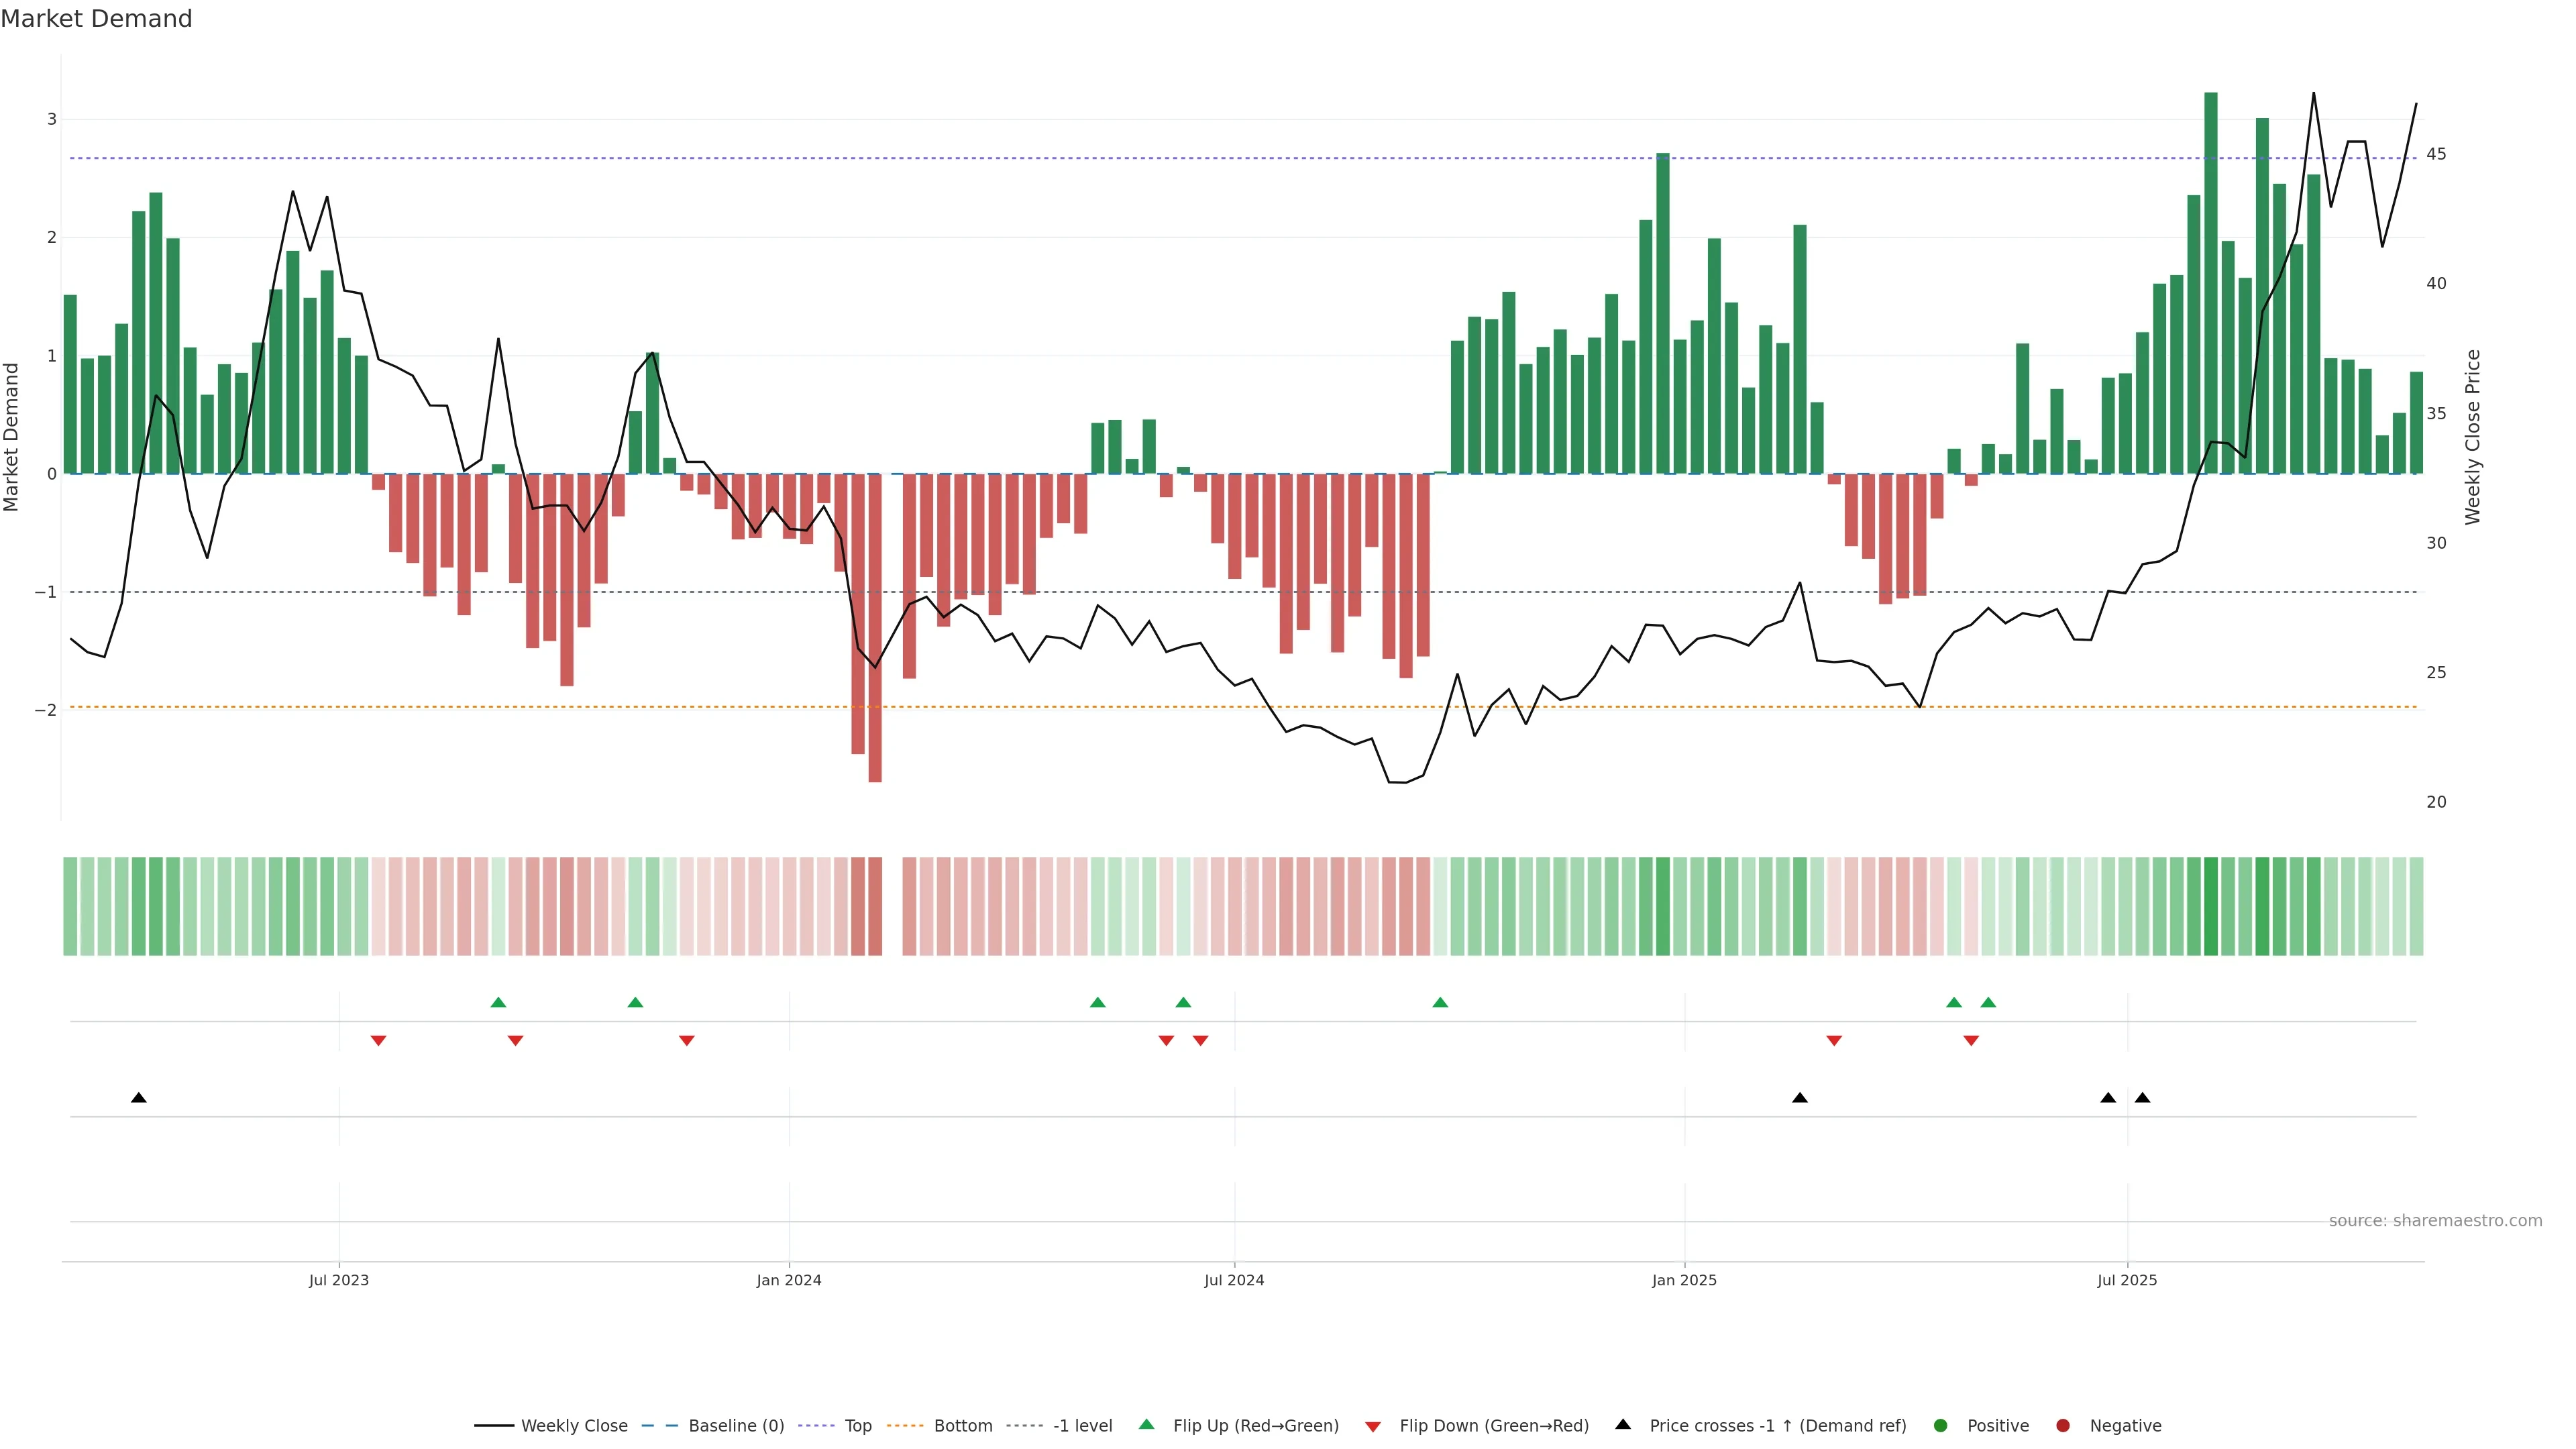The width and height of the screenshot is (2576, 1449).
Task: Toggle the -1 level legend entry
Action: (x=1082, y=1426)
